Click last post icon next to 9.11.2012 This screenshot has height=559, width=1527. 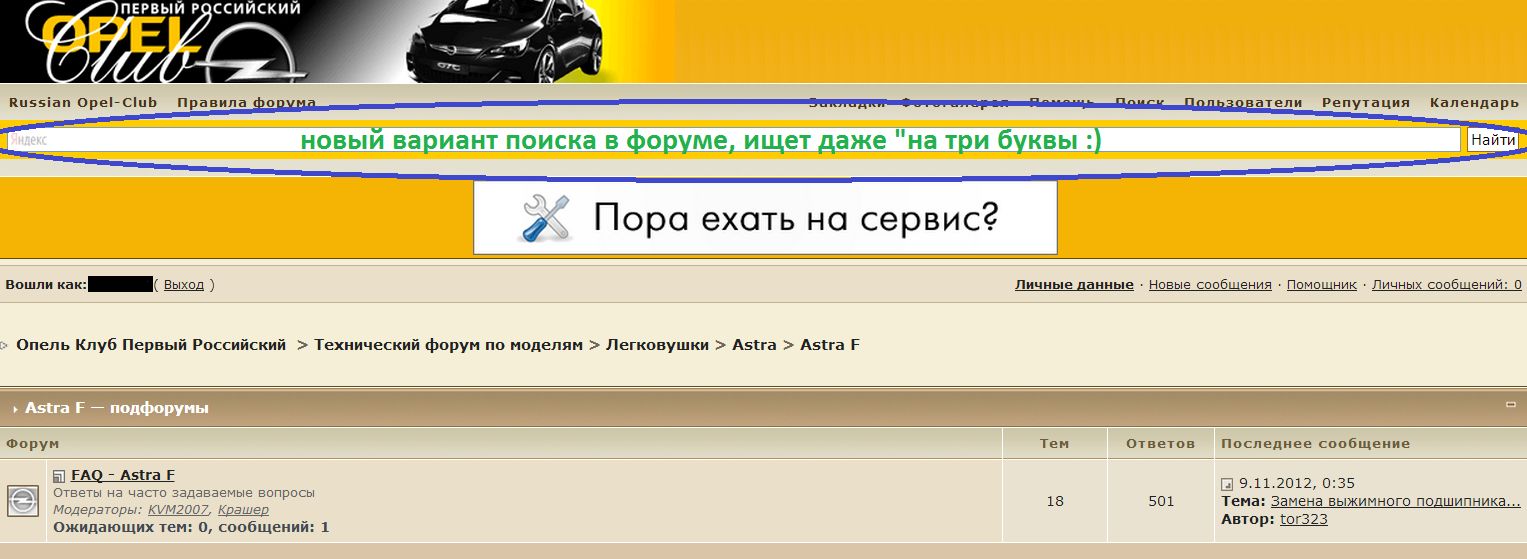click(x=1227, y=484)
